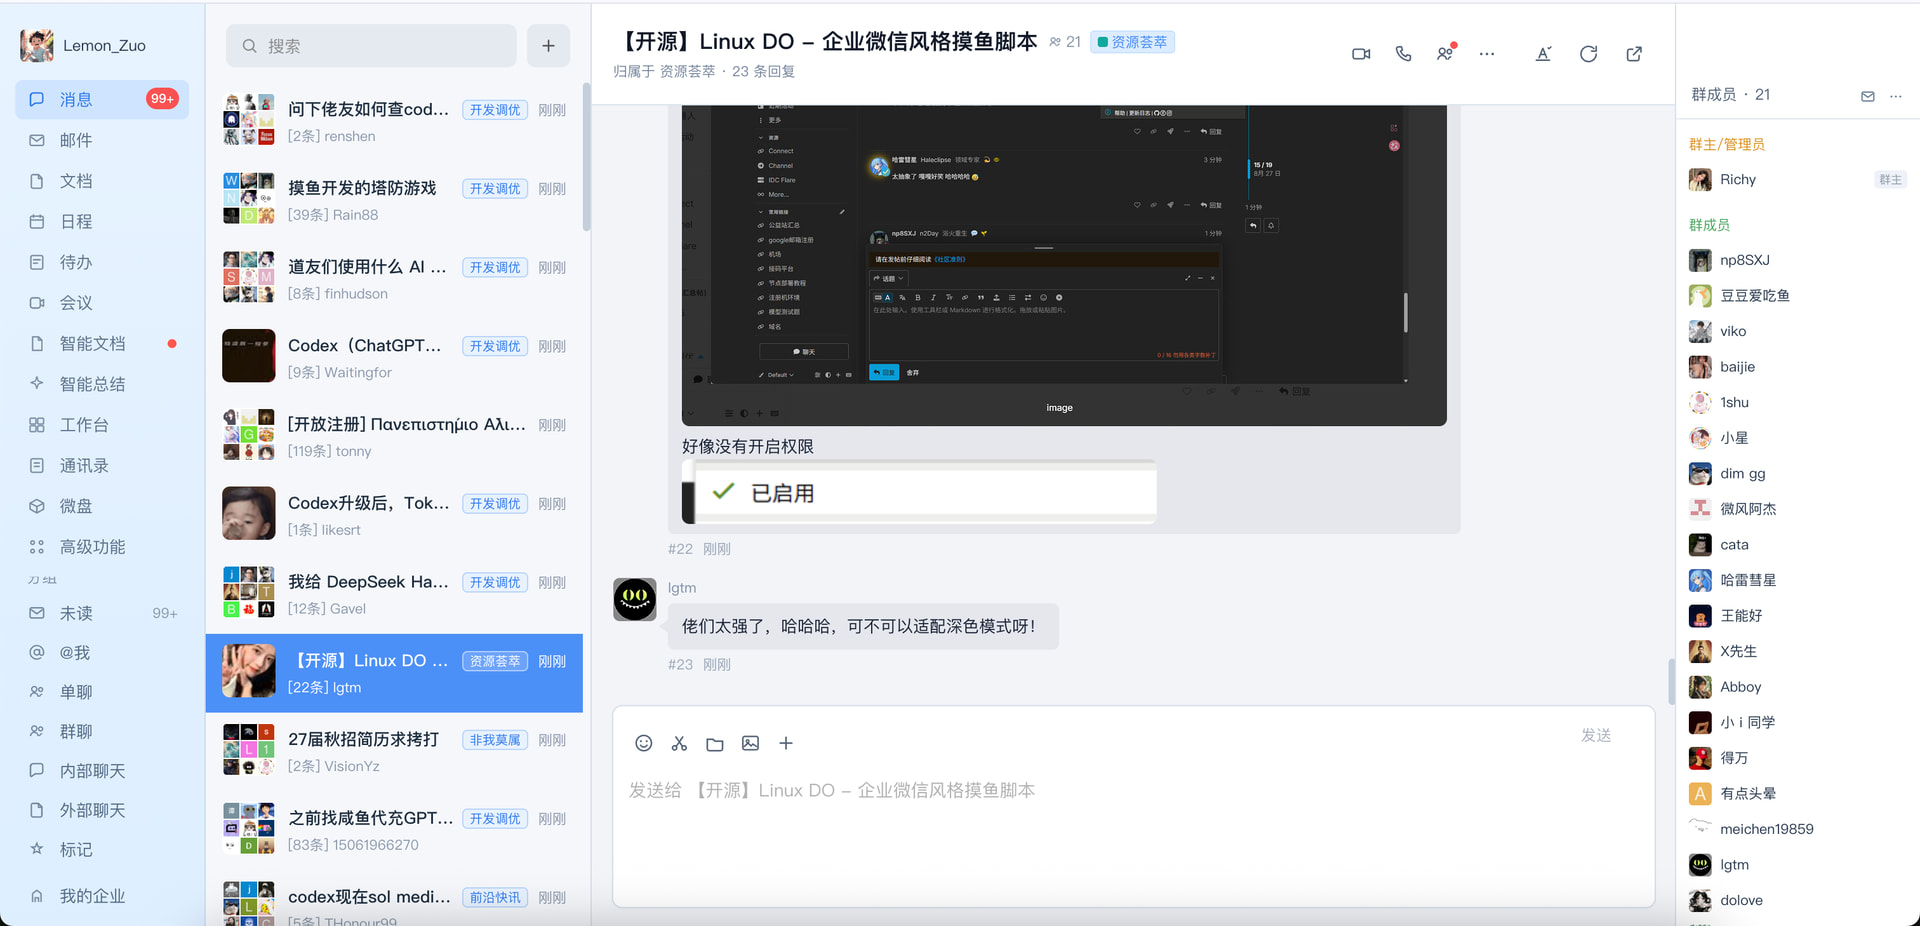Click the 搜索 search field
1920x926 pixels.
point(371,46)
